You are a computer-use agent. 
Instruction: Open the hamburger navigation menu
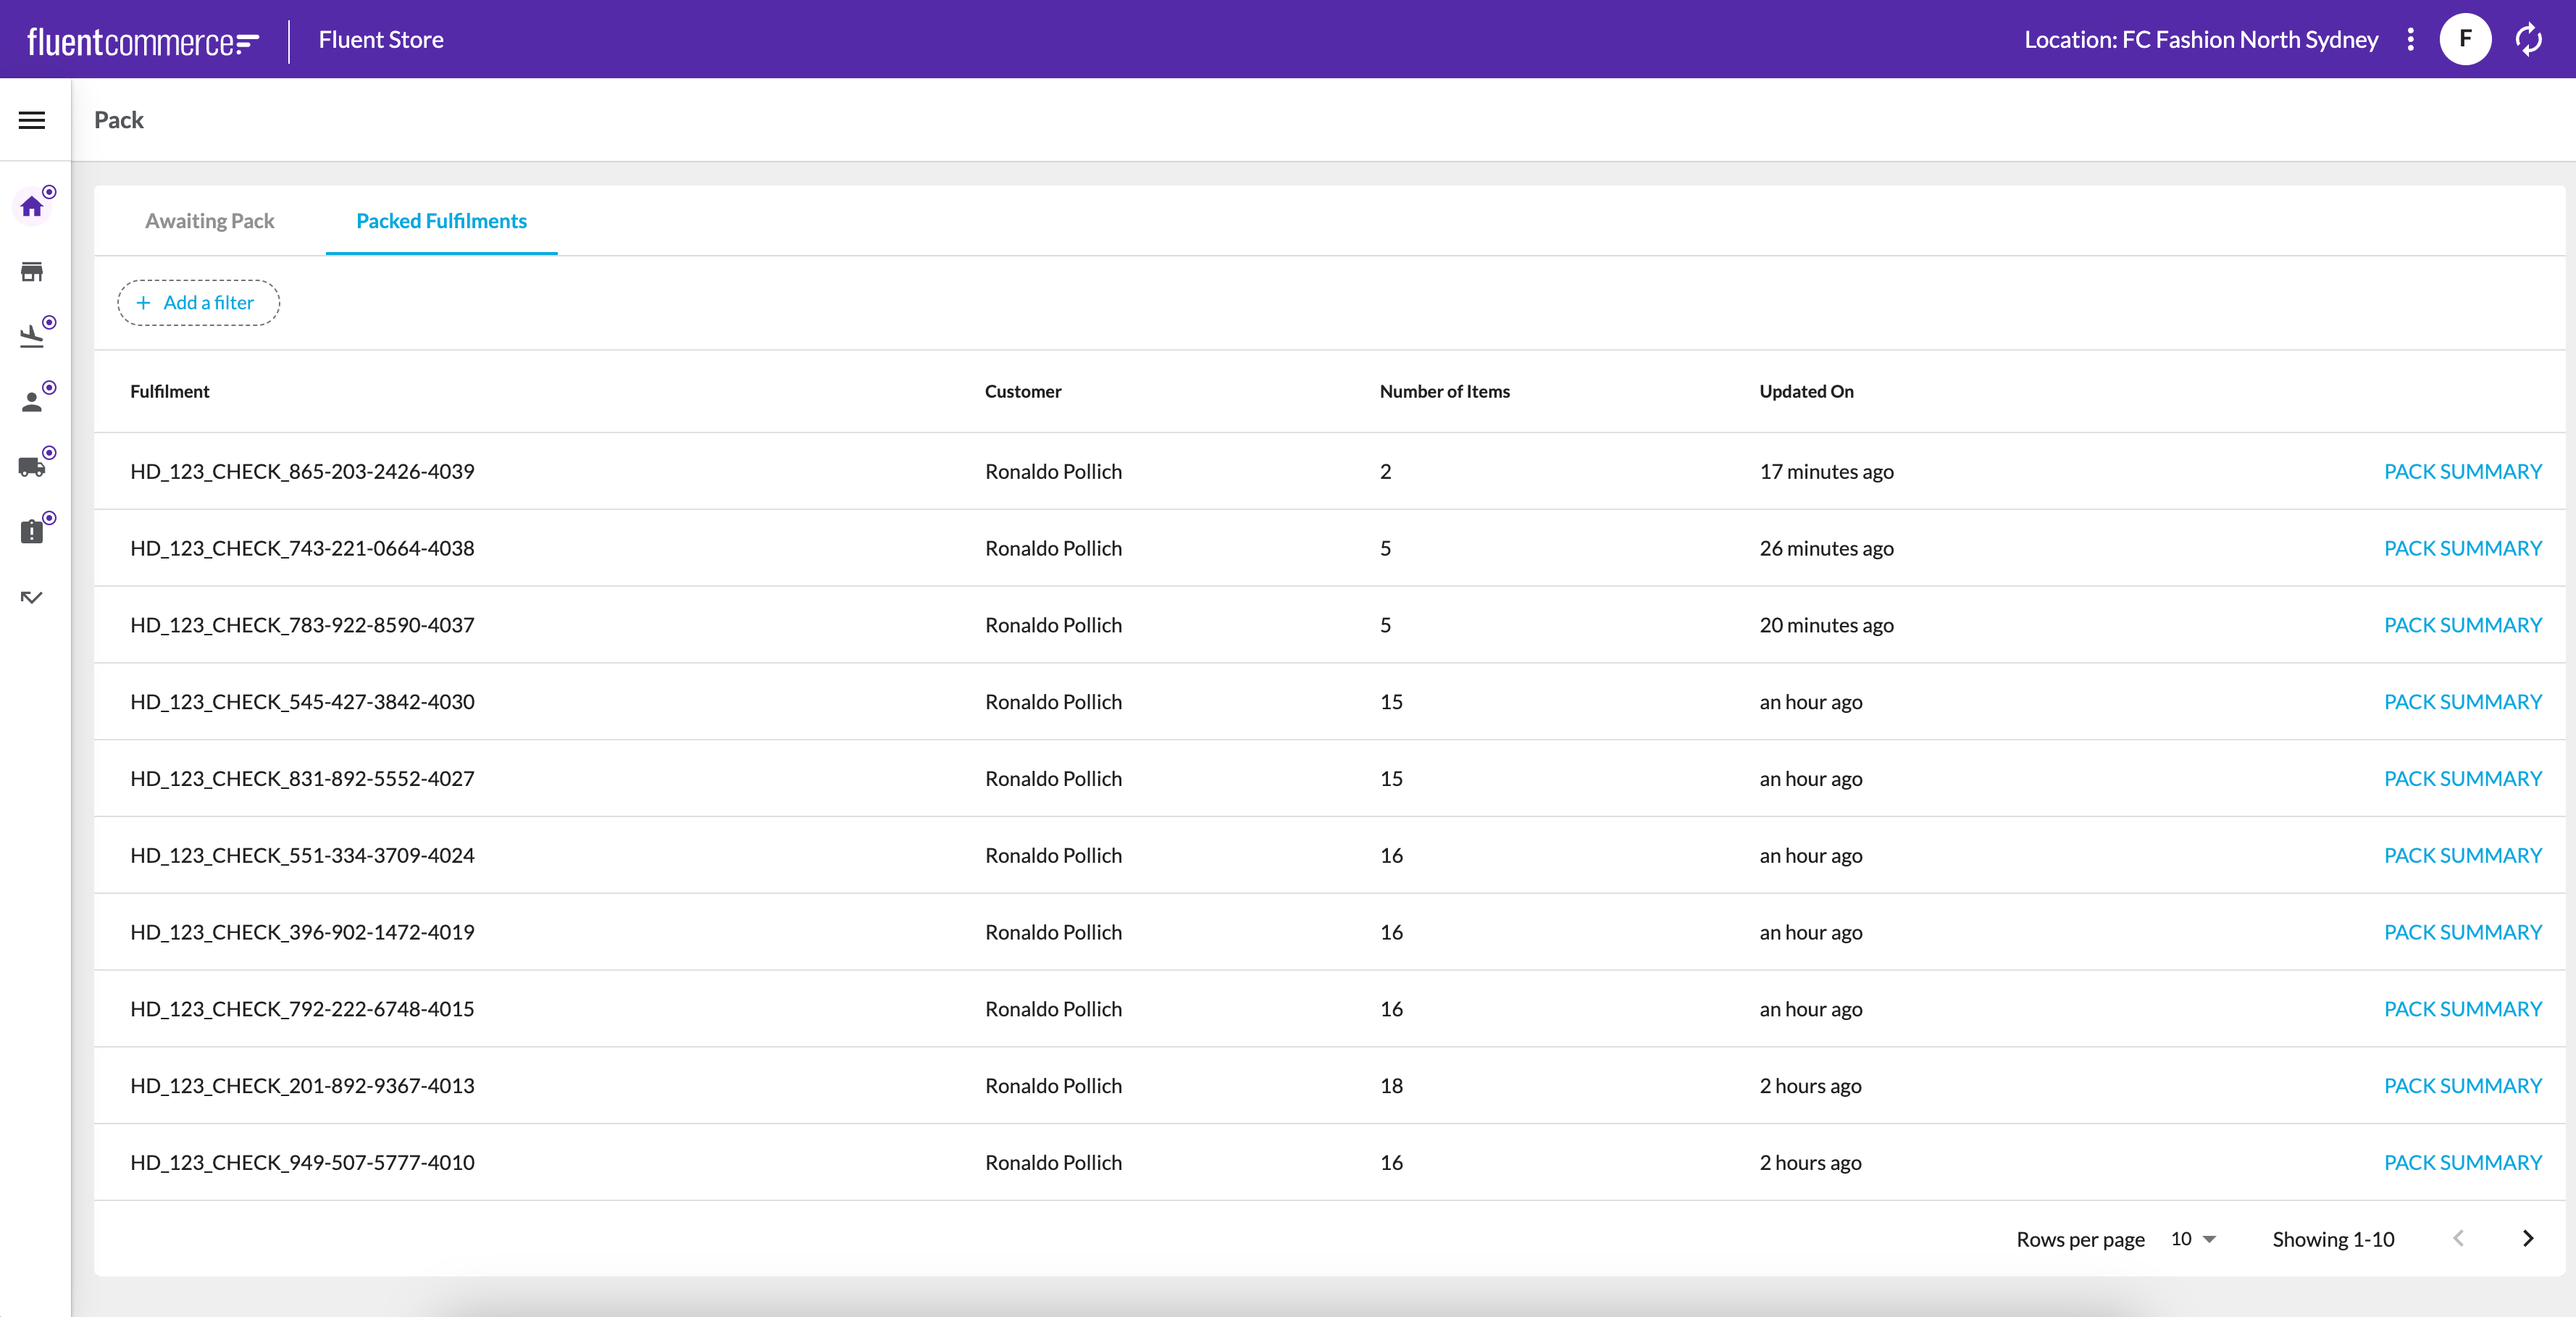(x=32, y=120)
